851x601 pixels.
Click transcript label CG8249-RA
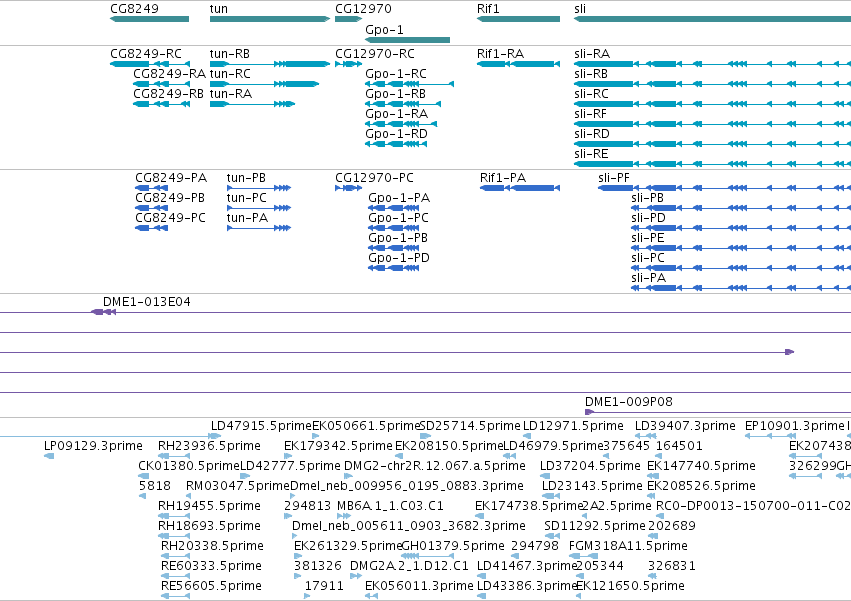pos(169,73)
